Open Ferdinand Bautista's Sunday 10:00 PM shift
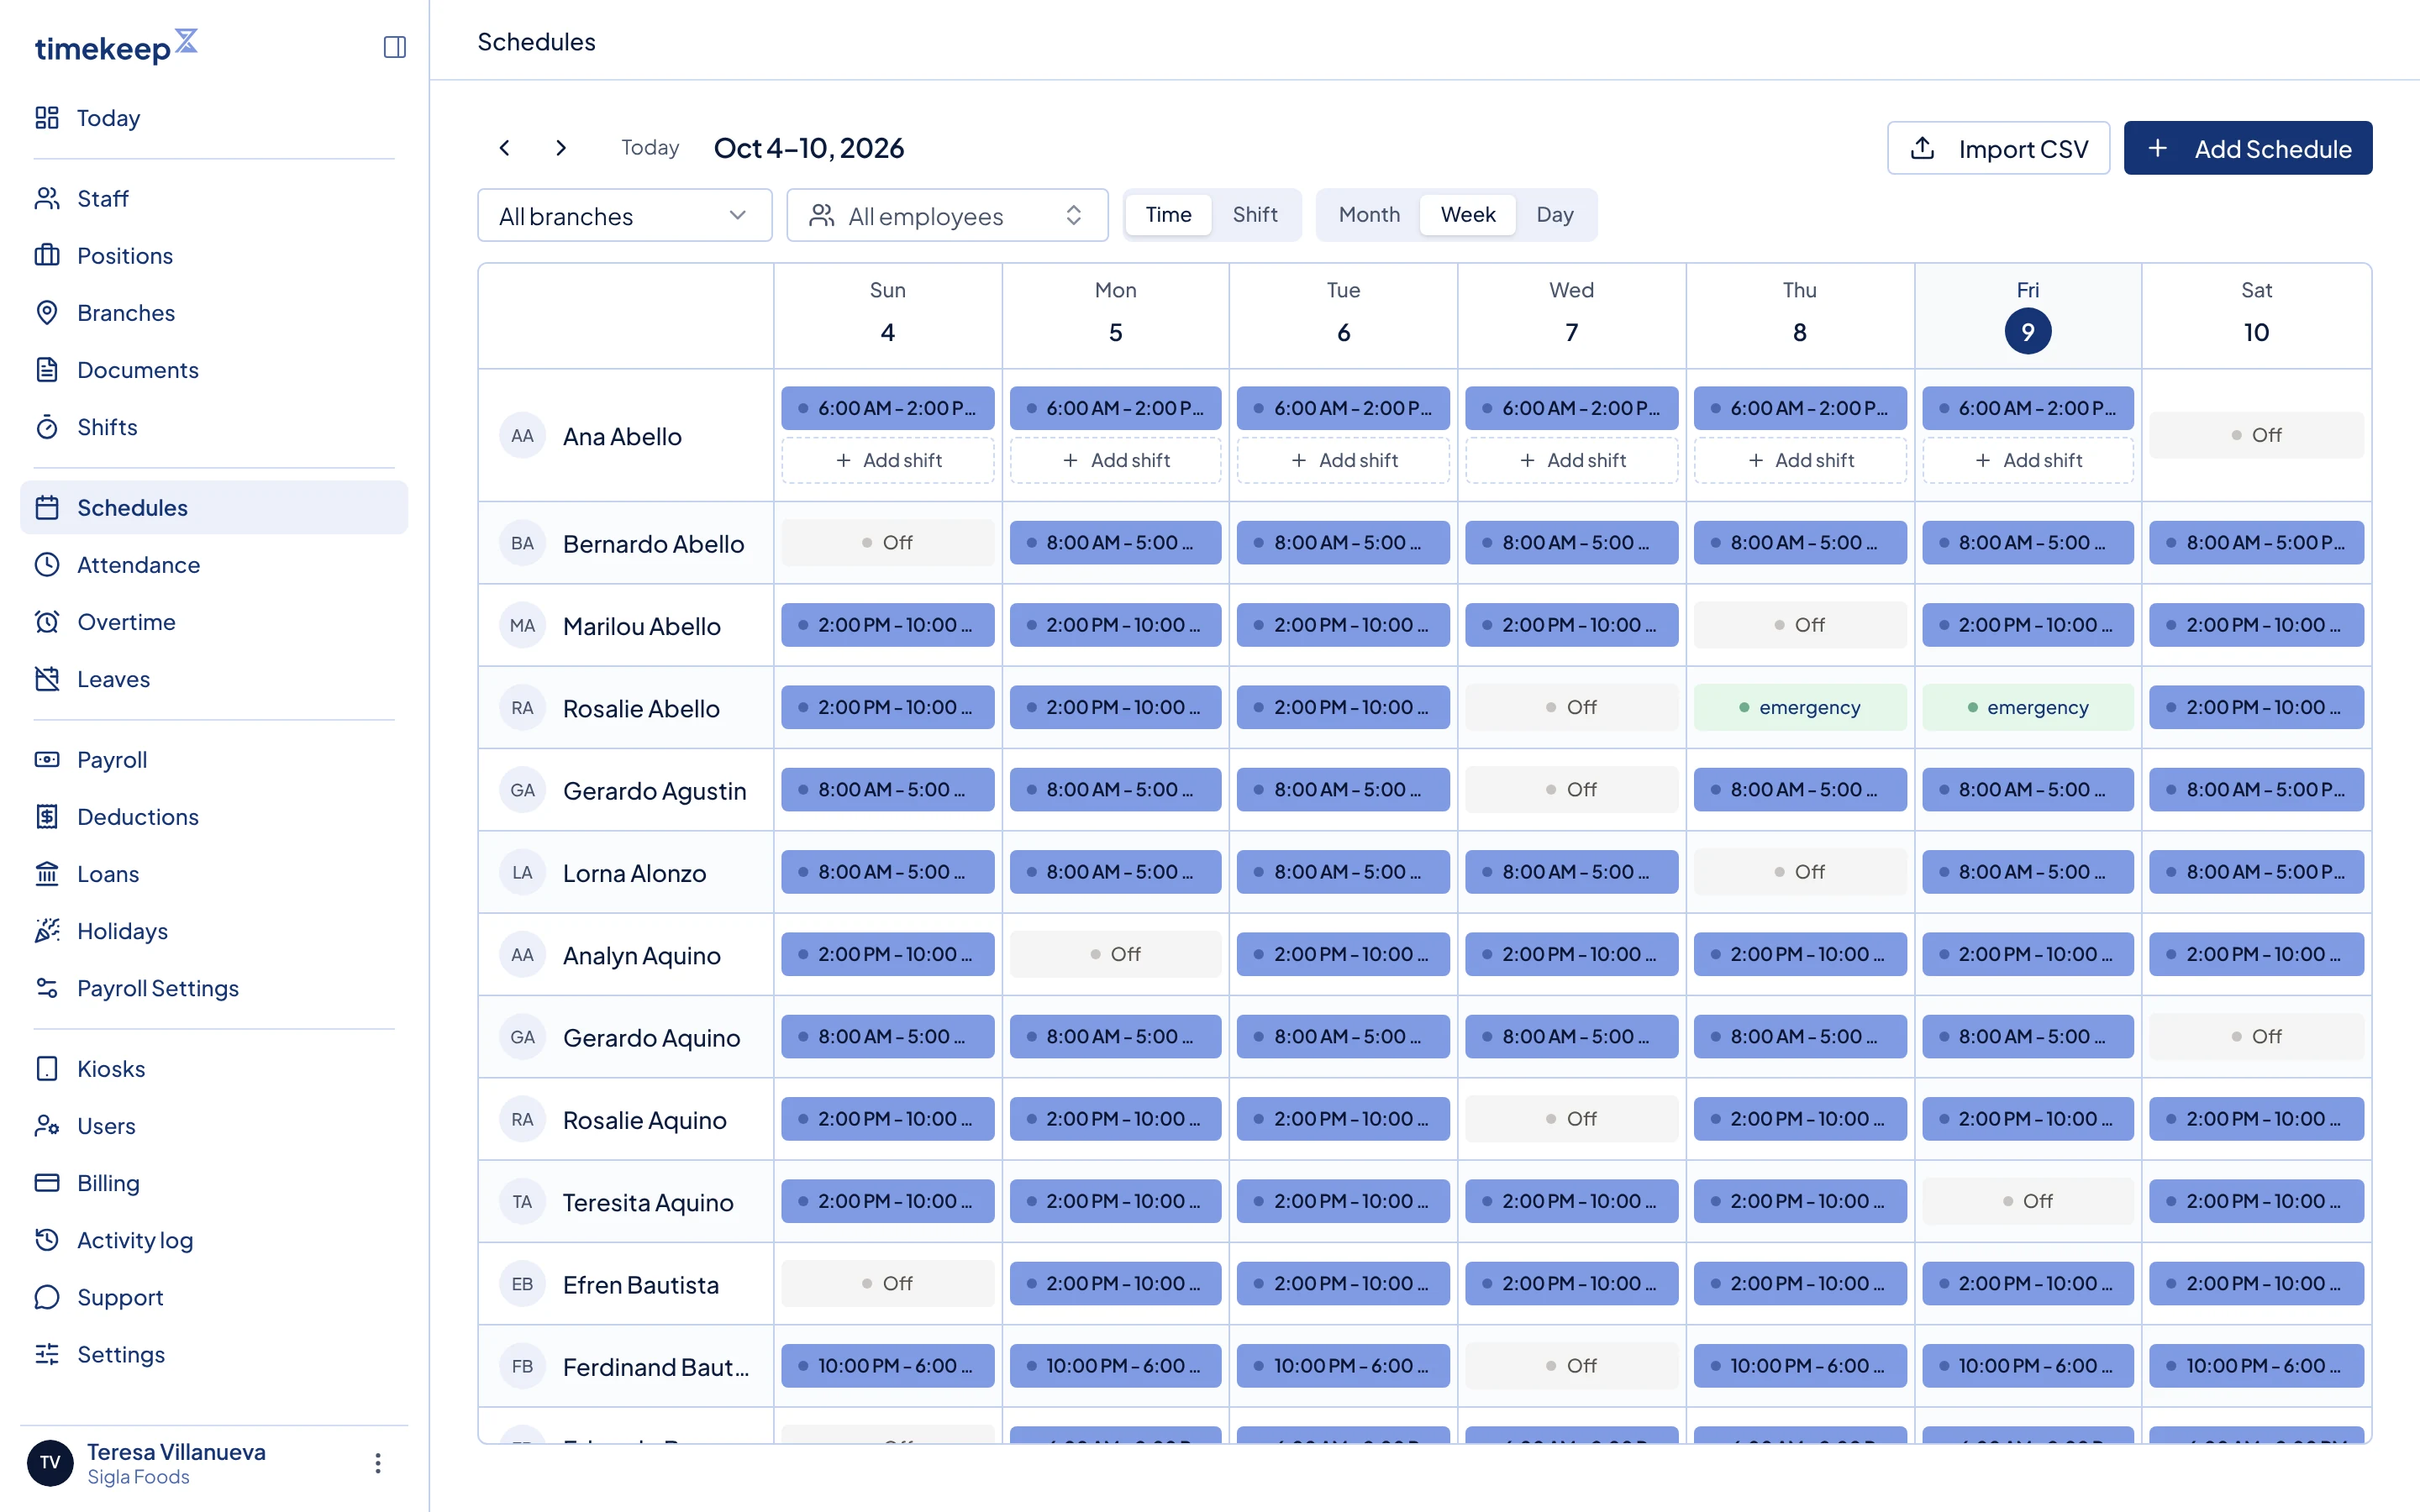The height and width of the screenshot is (1512, 2420). coord(888,1366)
